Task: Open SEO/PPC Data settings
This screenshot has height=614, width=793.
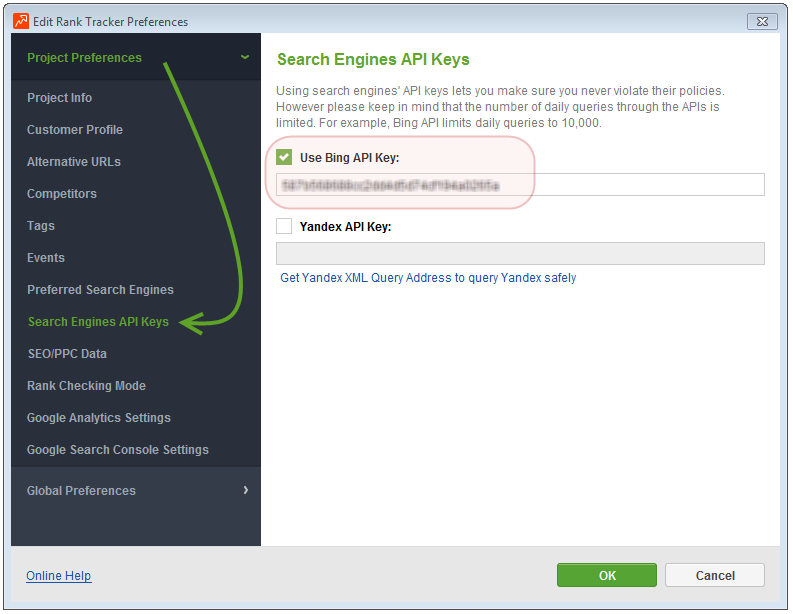Action: tap(67, 354)
